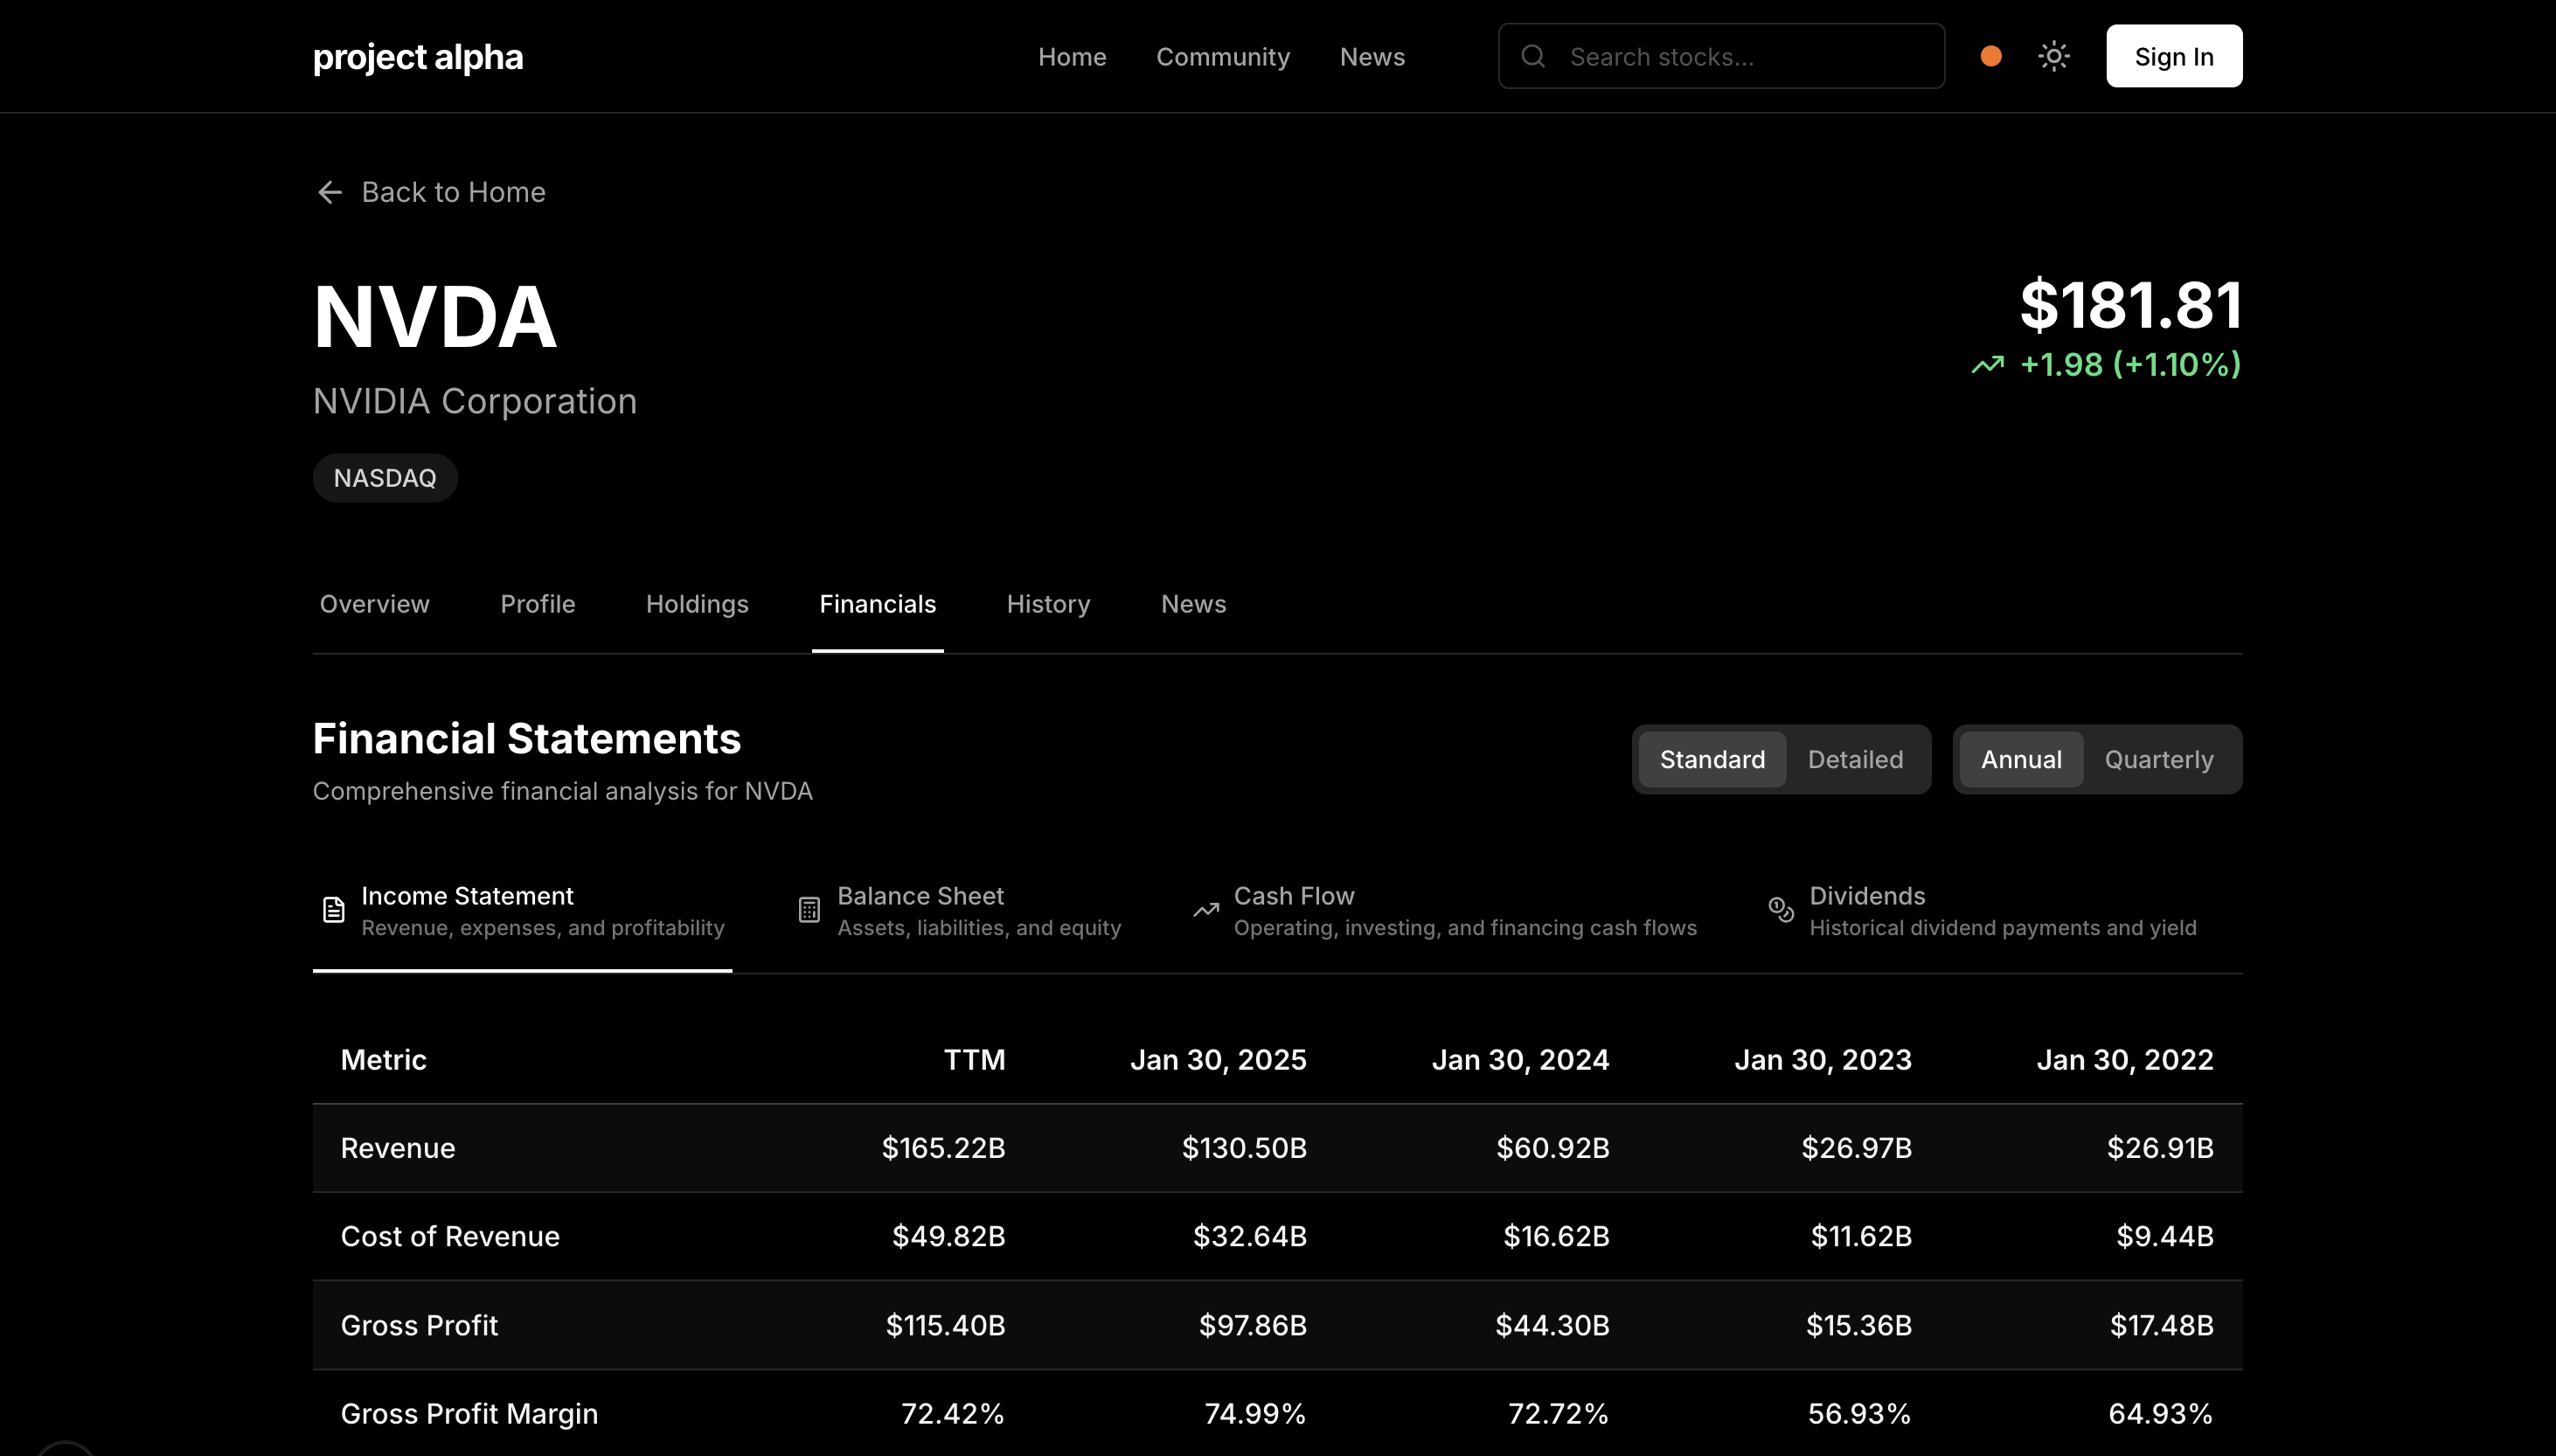Click the green trending-up price icon

point(1987,365)
